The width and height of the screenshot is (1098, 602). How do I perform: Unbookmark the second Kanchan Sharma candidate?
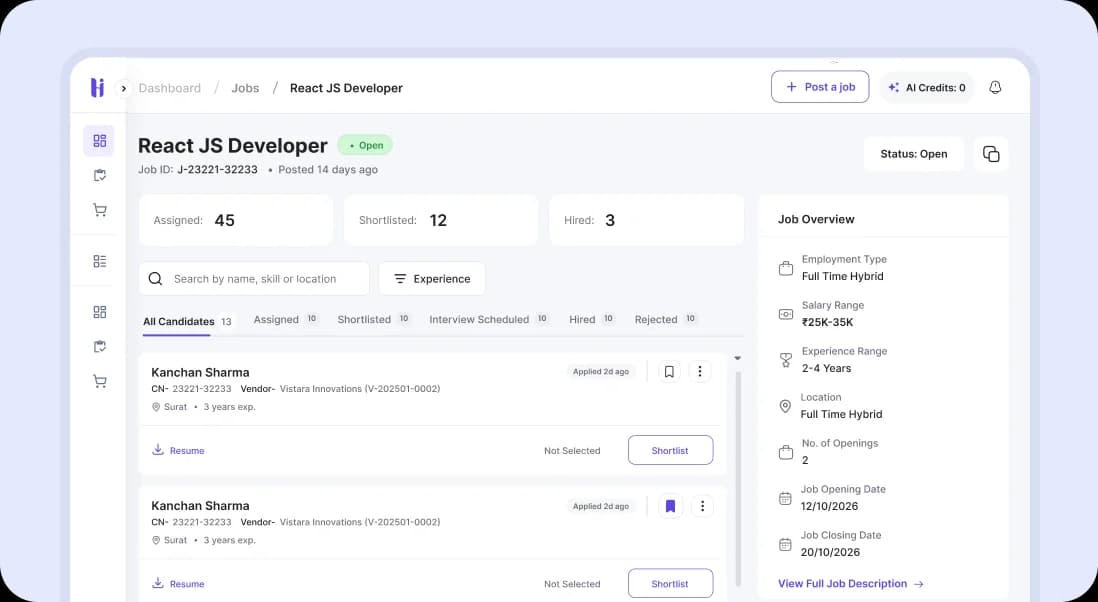671,506
